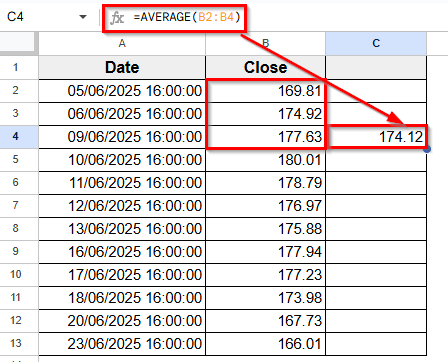The image size is (448, 362).
Task: Select cell with 05/06/2025 16:00:00
Action: click(122, 91)
